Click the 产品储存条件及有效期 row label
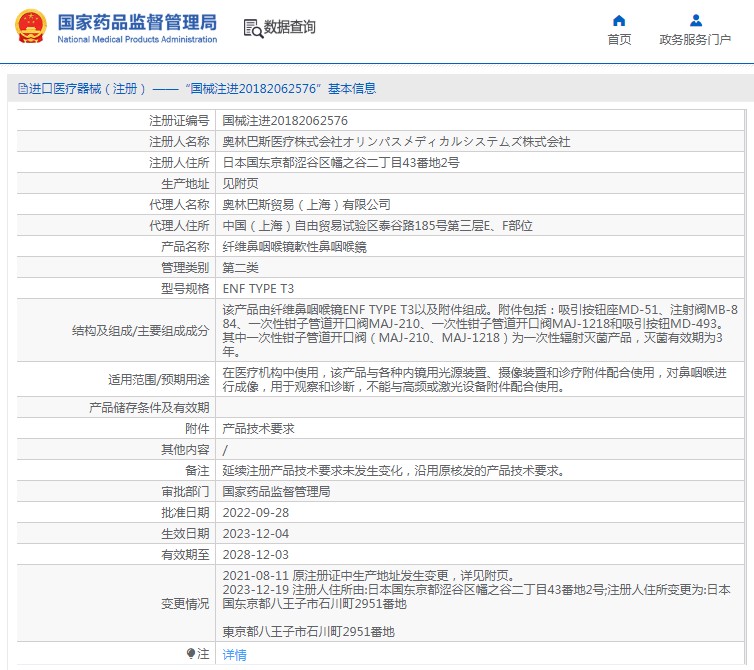The height and width of the screenshot is (670, 754). [149, 408]
